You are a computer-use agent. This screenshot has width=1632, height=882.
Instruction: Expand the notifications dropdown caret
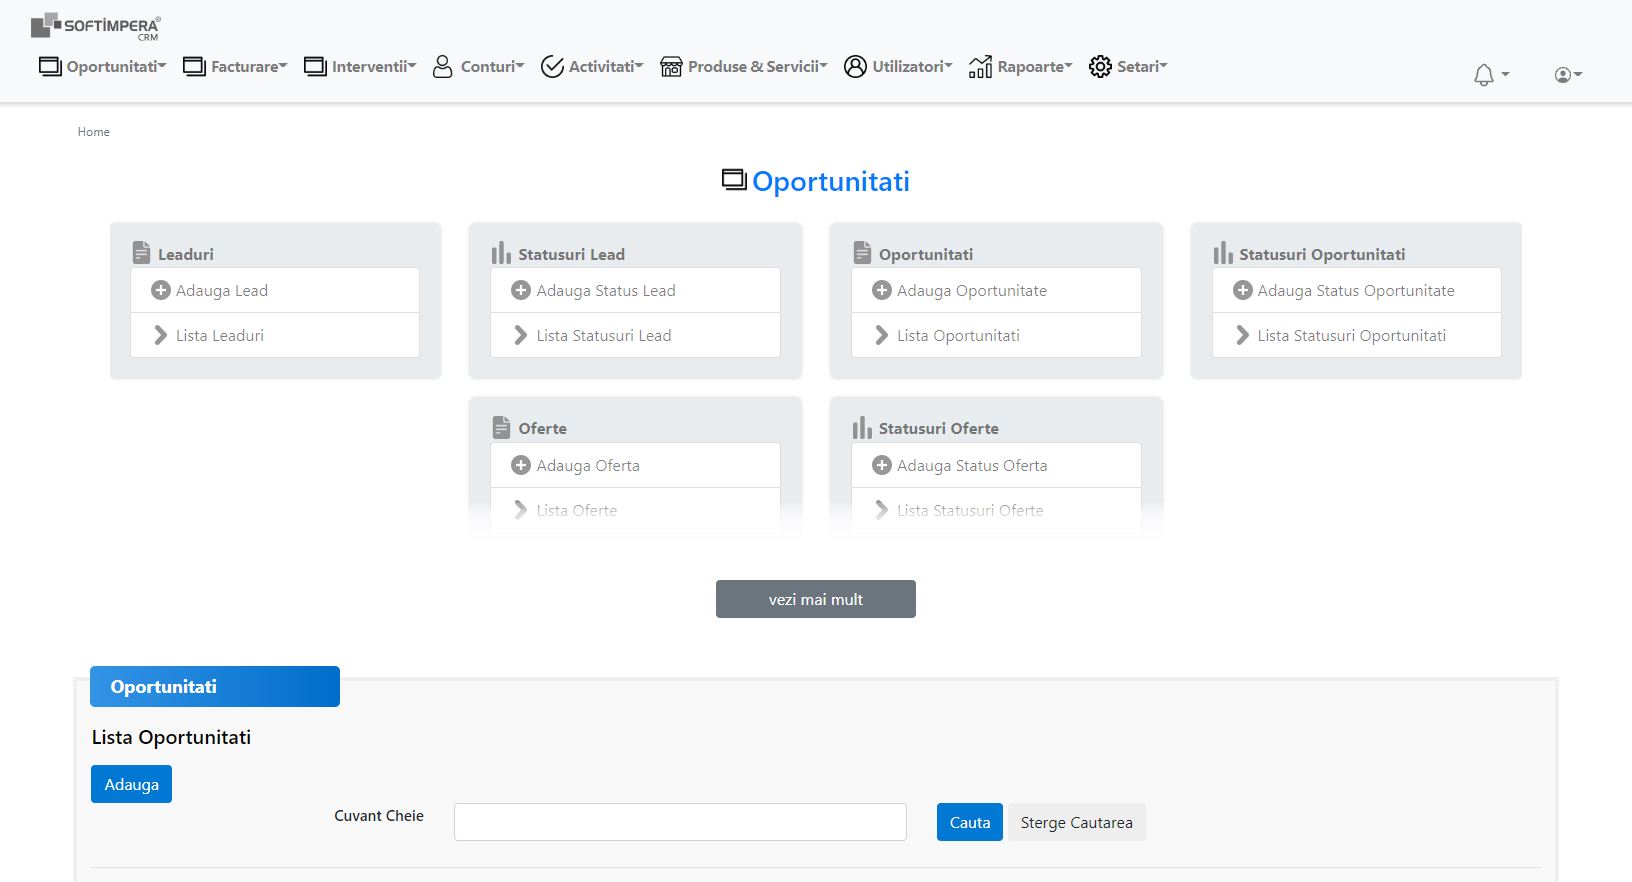click(1505, 74)
